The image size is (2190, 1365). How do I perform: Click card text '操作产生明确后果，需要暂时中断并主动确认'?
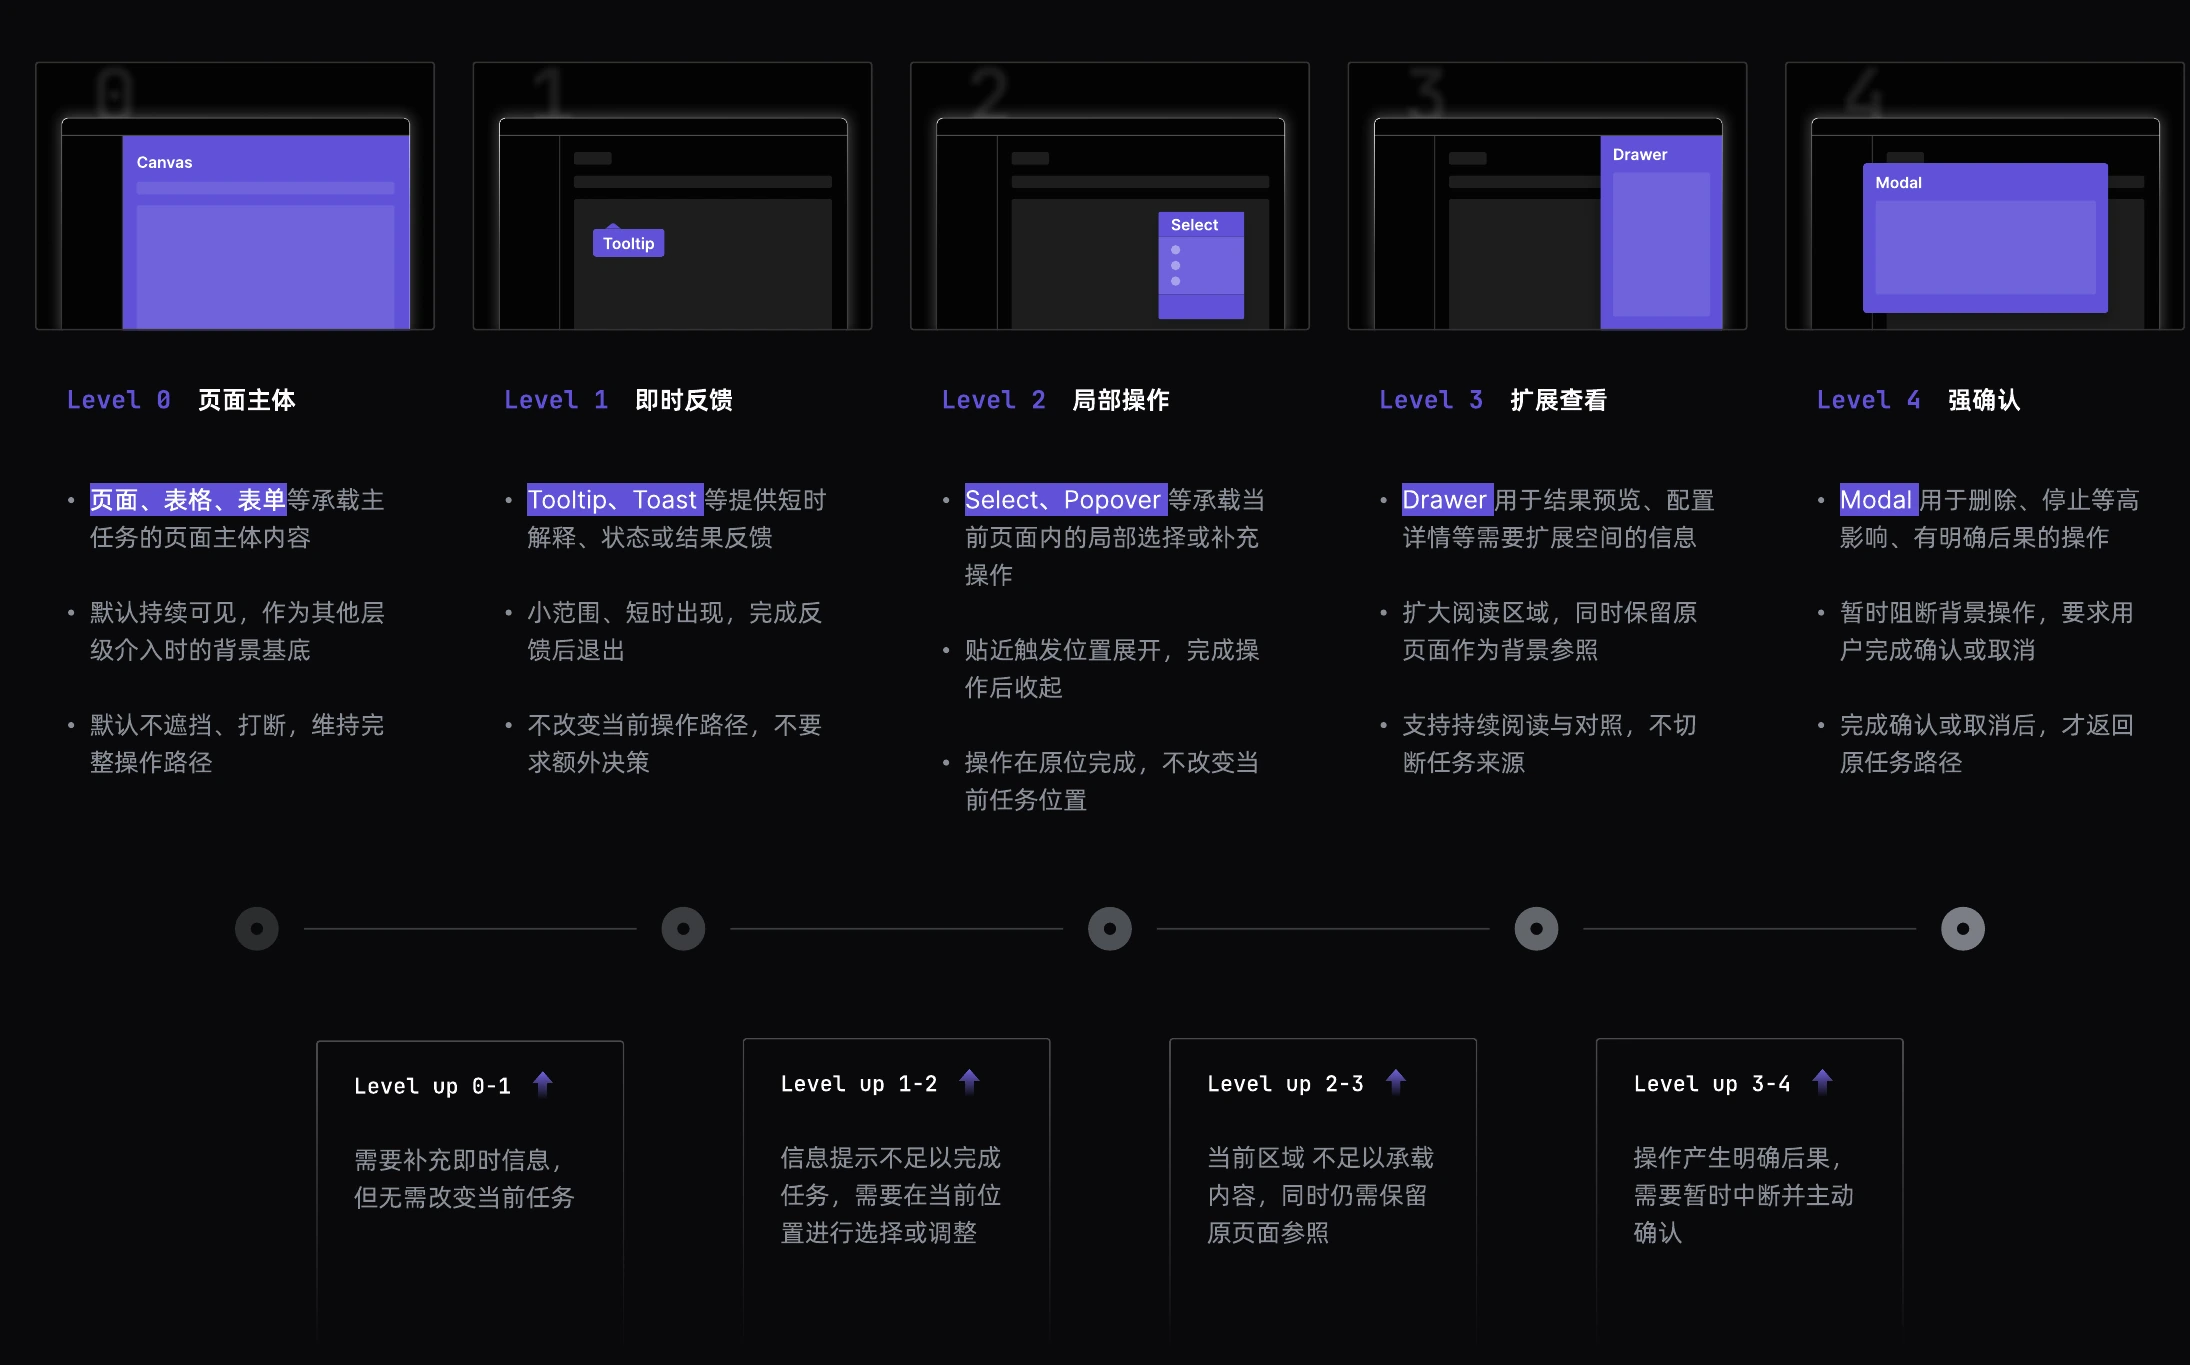(x=1743, y=1195)
